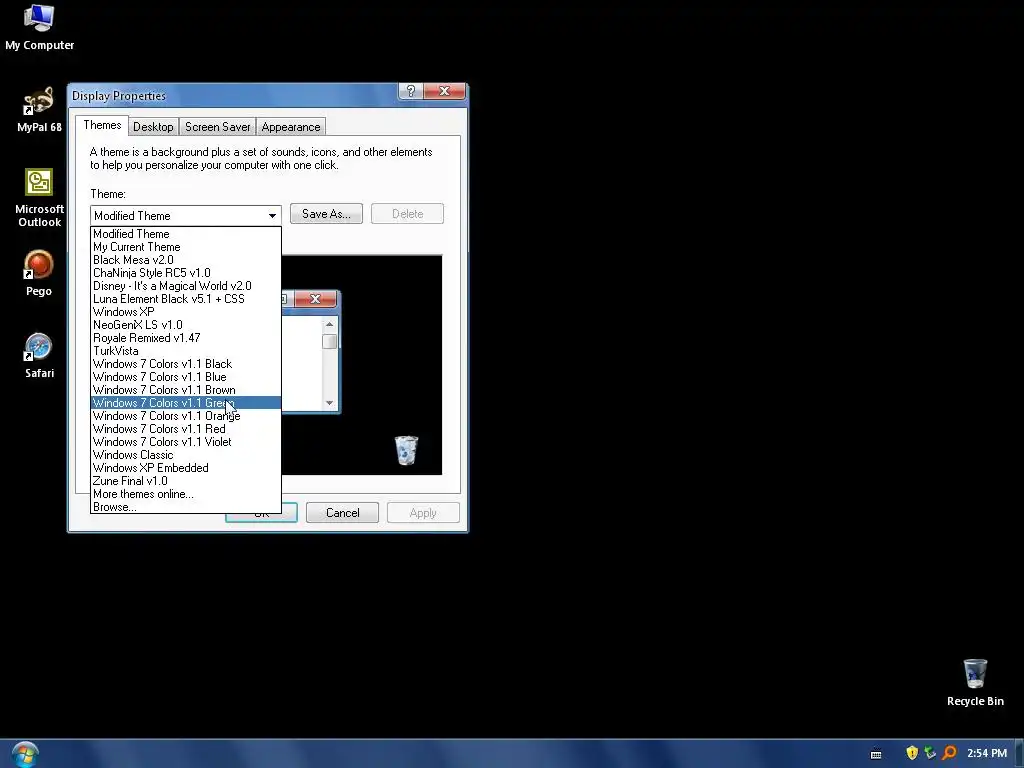This screenshot has width=1024, height=768.
Task: Select highlighted Windows 7 Colors v1.1 Green
Action: pyautogui.click(x=185, y=403)
